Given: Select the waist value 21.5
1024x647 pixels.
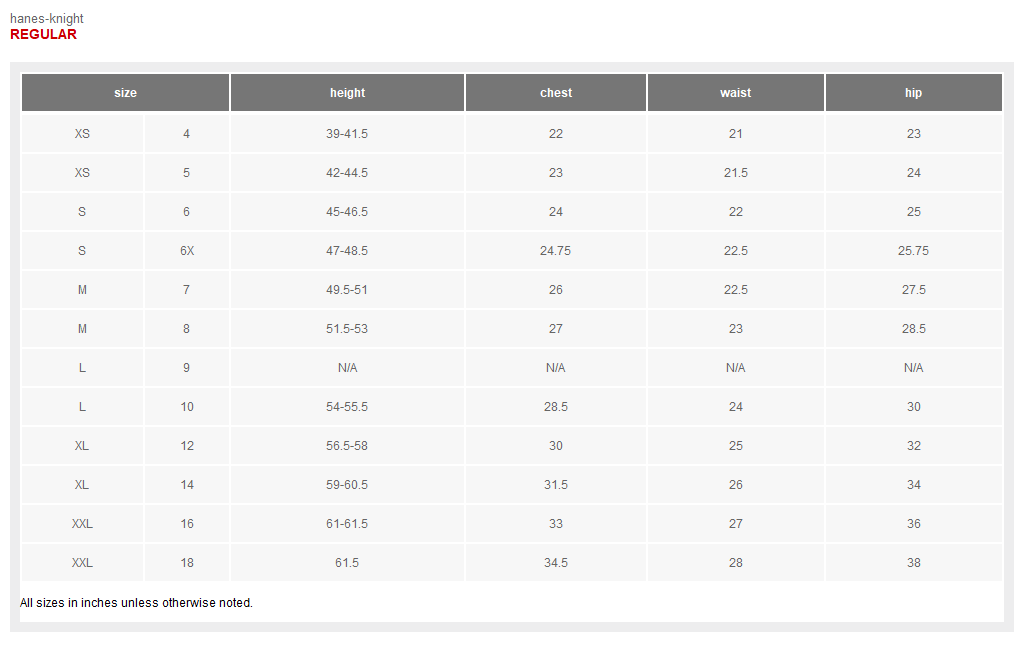Looking at the screenshot, I should tap(735, 173).
